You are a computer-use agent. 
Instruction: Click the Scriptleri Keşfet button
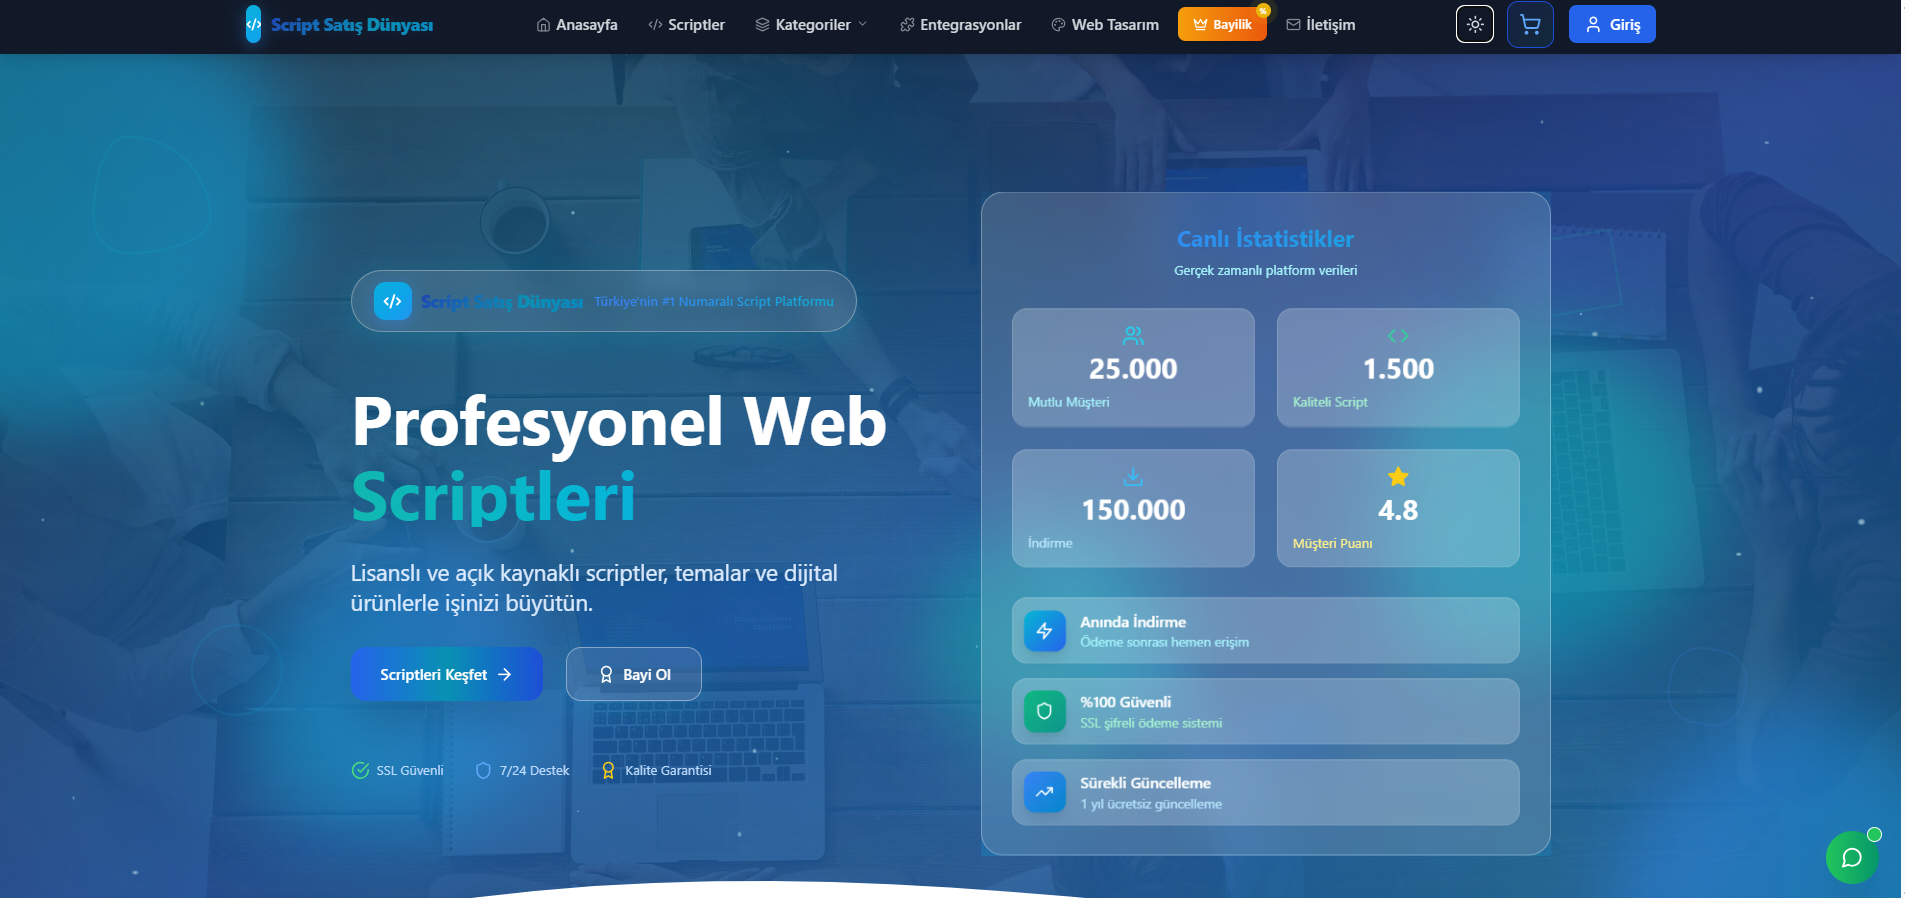pyautogui.click(x=447, y=674)
